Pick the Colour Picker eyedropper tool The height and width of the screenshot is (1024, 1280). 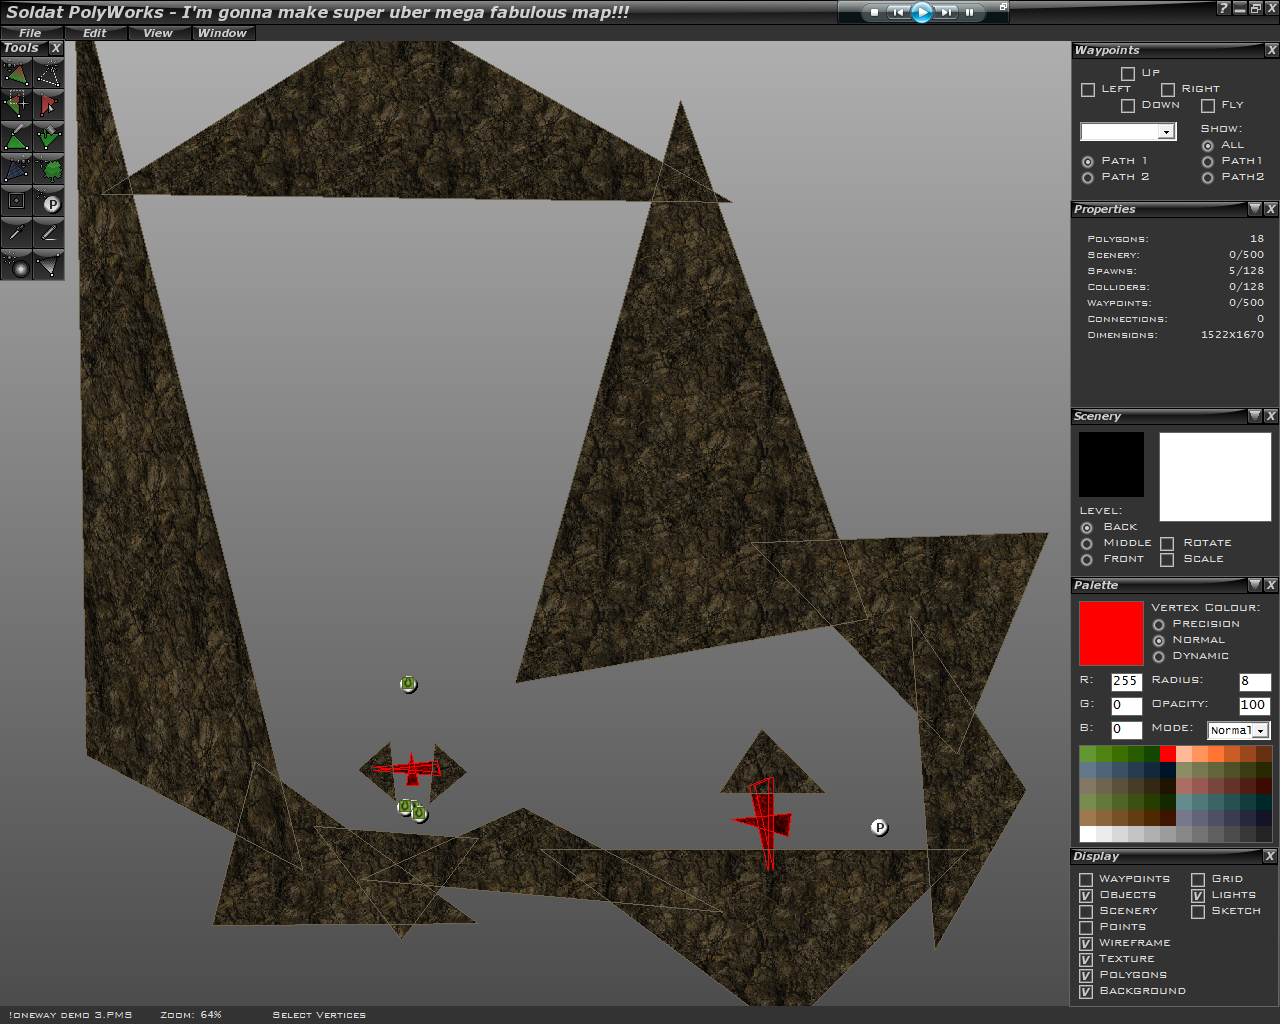pyautogui.click(x=17, y=233)
